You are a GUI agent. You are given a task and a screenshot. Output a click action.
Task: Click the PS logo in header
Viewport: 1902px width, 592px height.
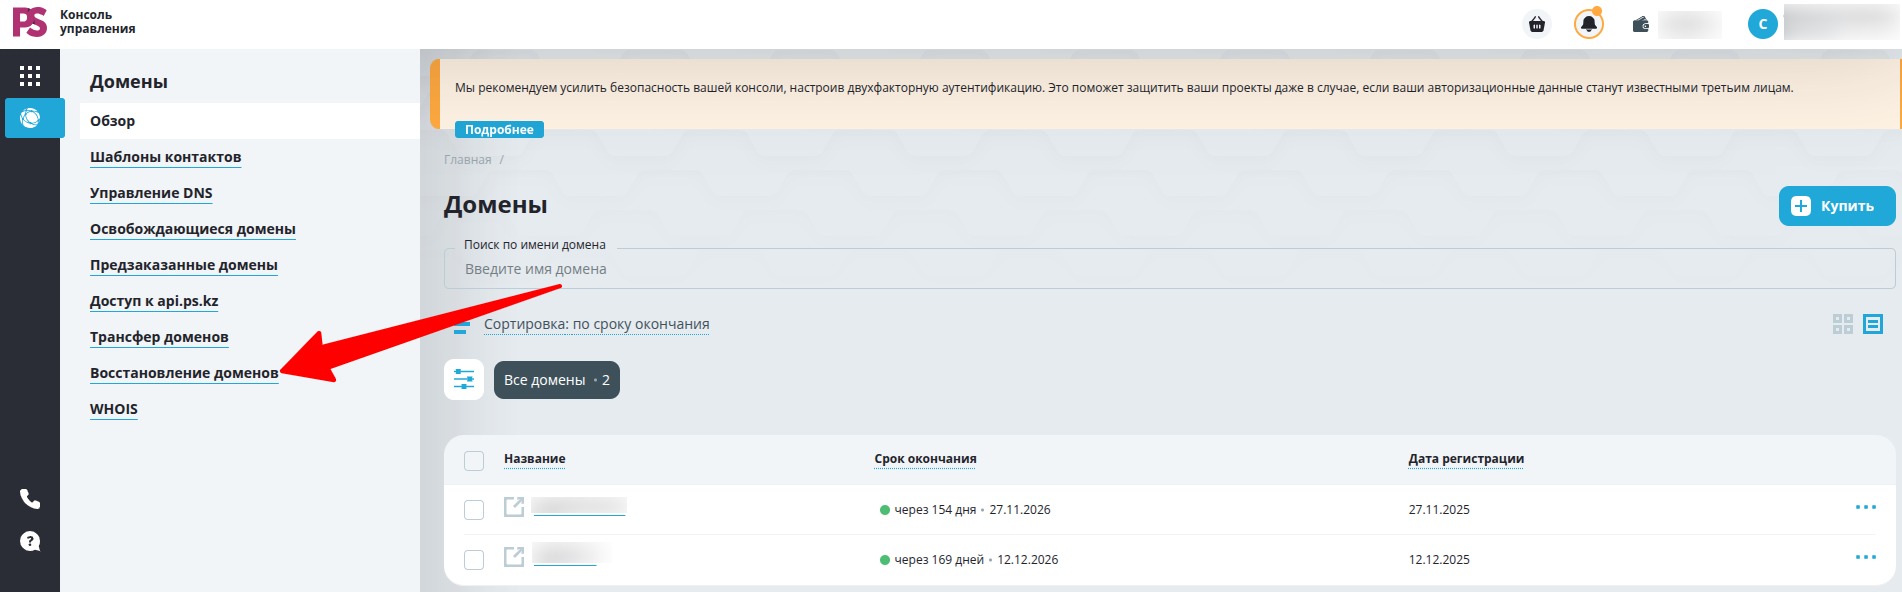tap(30, 22)
